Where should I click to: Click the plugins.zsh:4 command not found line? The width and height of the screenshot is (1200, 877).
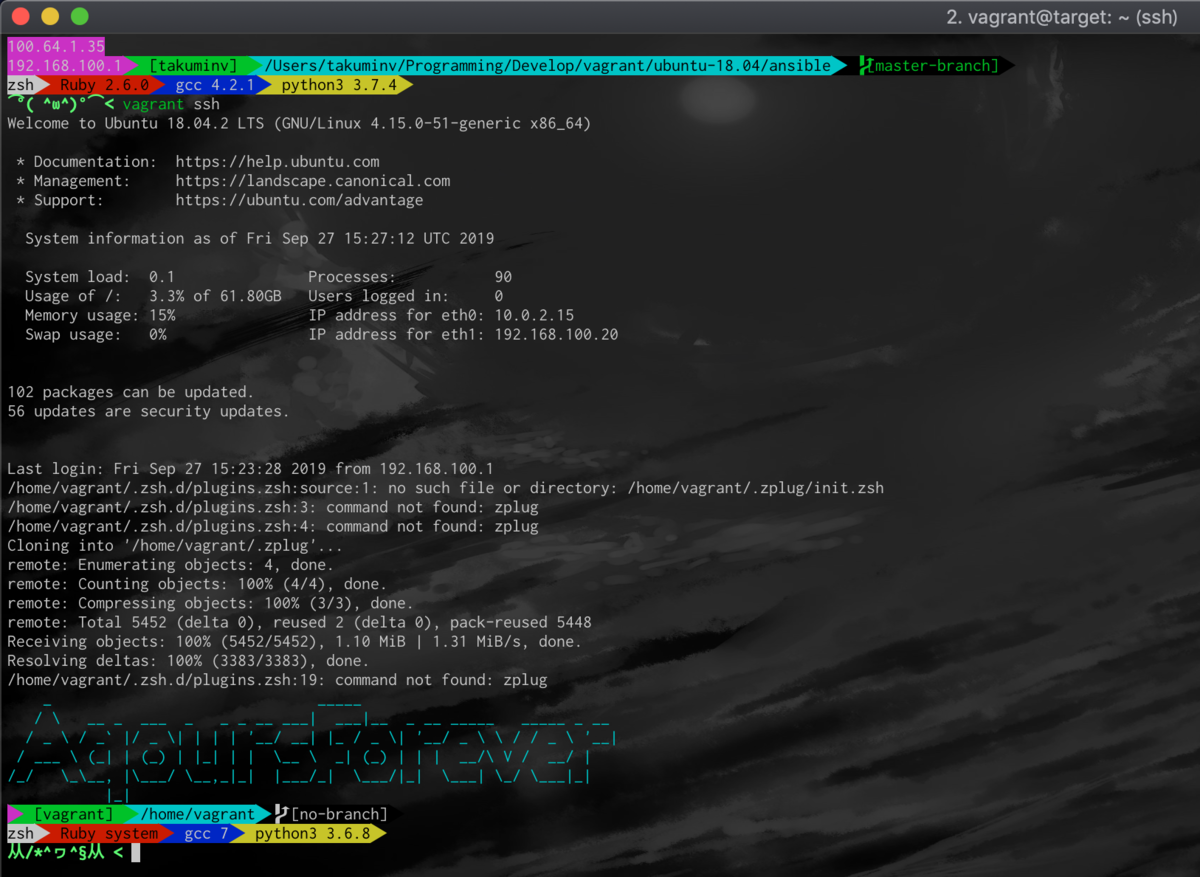(x=273, y=526)
